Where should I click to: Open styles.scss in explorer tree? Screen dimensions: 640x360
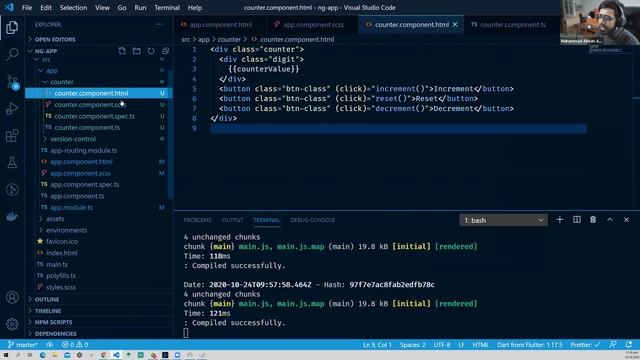pos(61,287)
